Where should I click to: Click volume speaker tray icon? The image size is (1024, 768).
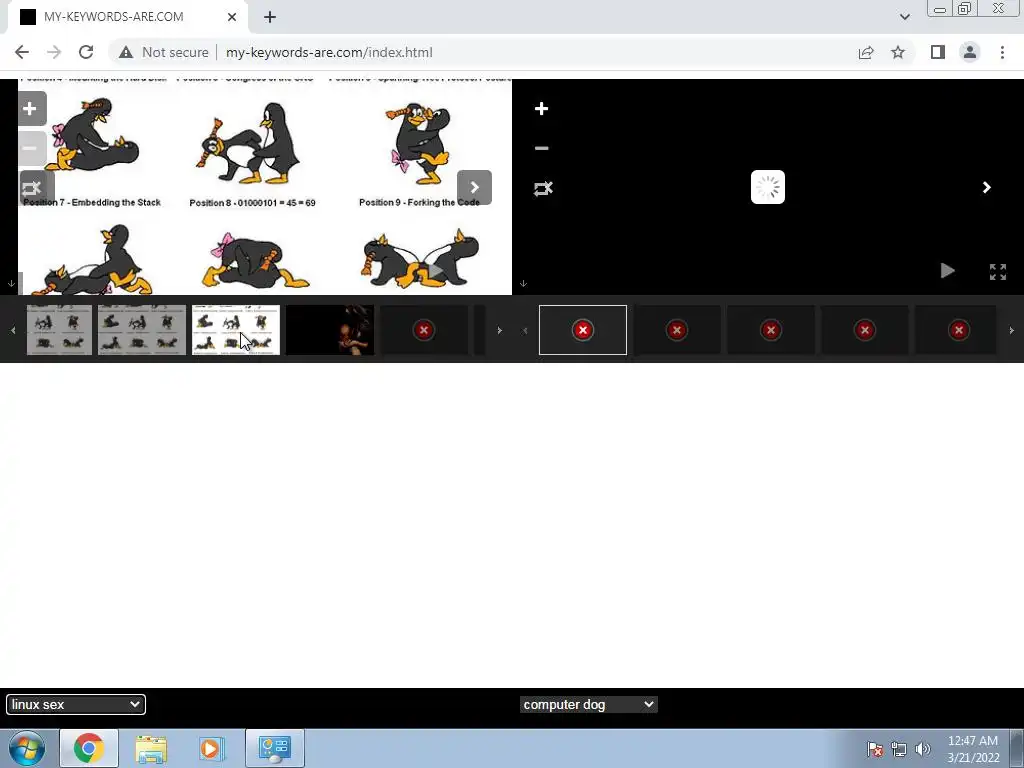[x=922, y=749]
